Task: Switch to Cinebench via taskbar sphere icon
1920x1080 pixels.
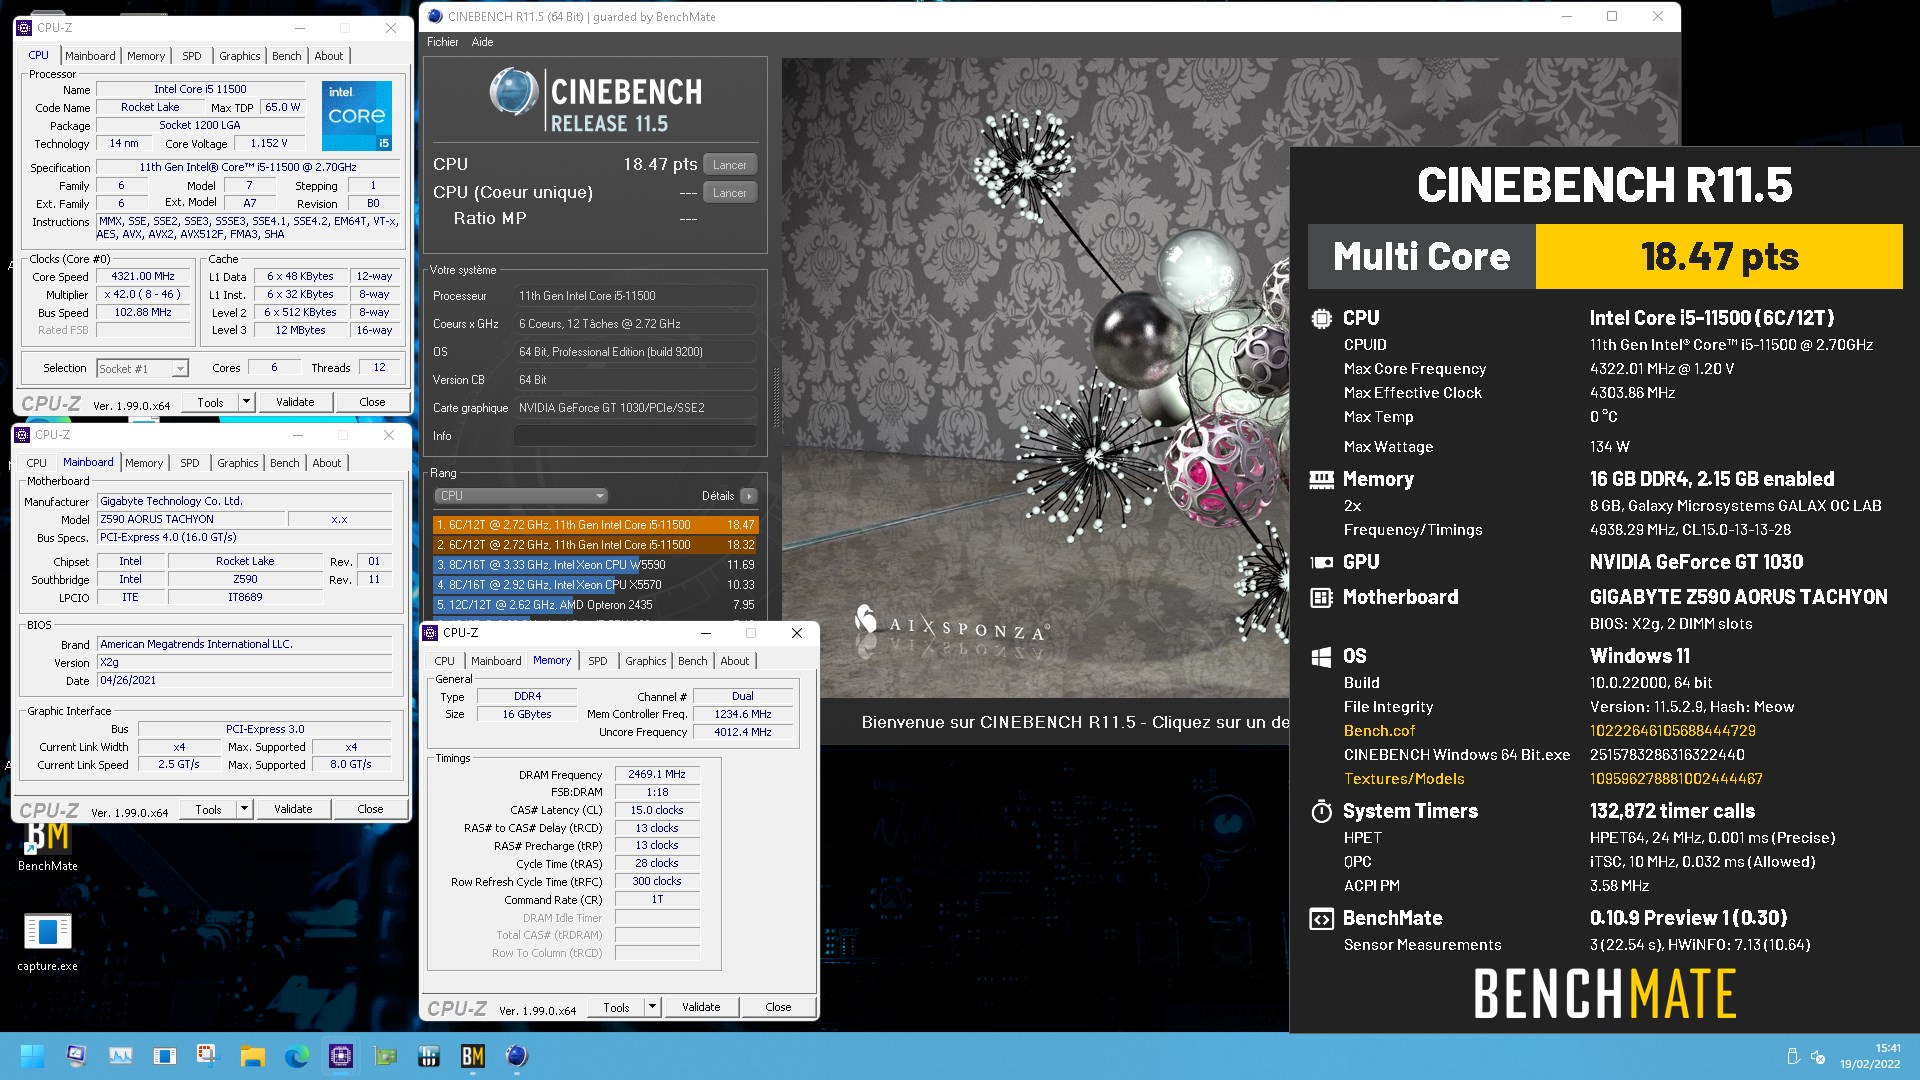Action: (x=516, y=1056)
